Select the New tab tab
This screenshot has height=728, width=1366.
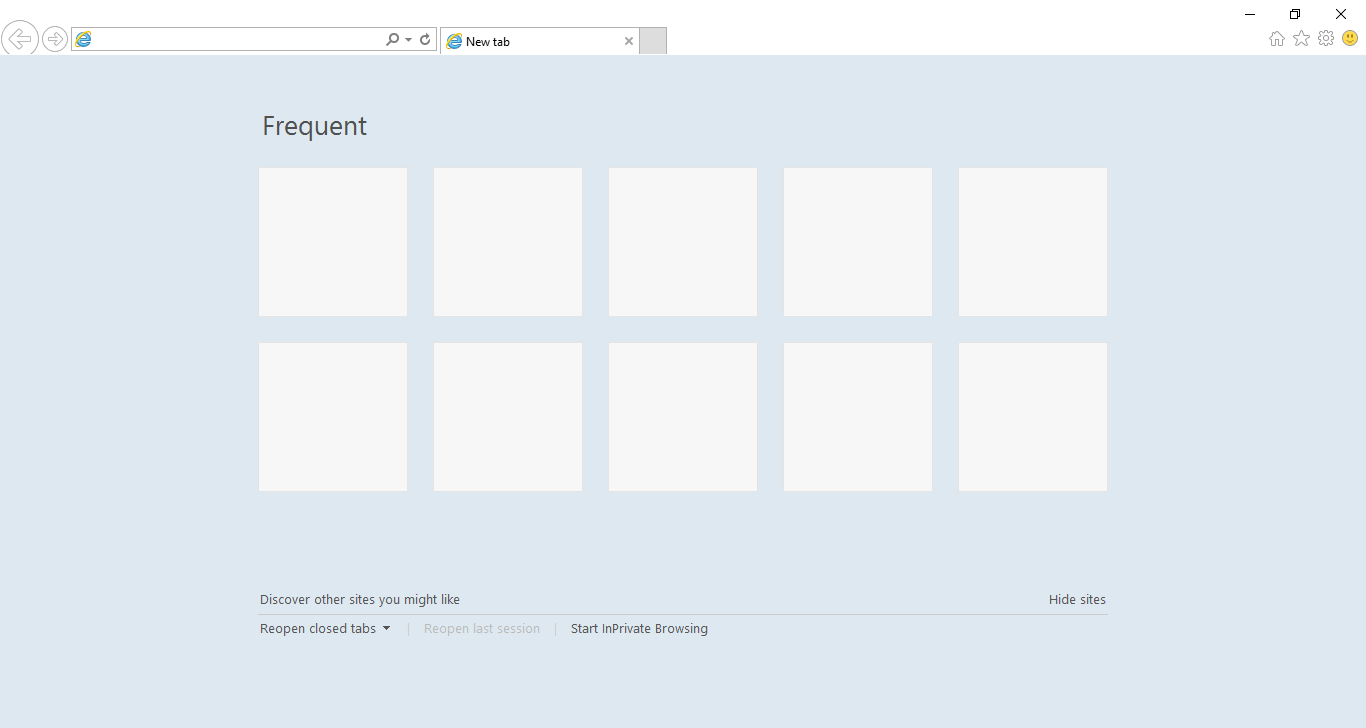(540, 41)
